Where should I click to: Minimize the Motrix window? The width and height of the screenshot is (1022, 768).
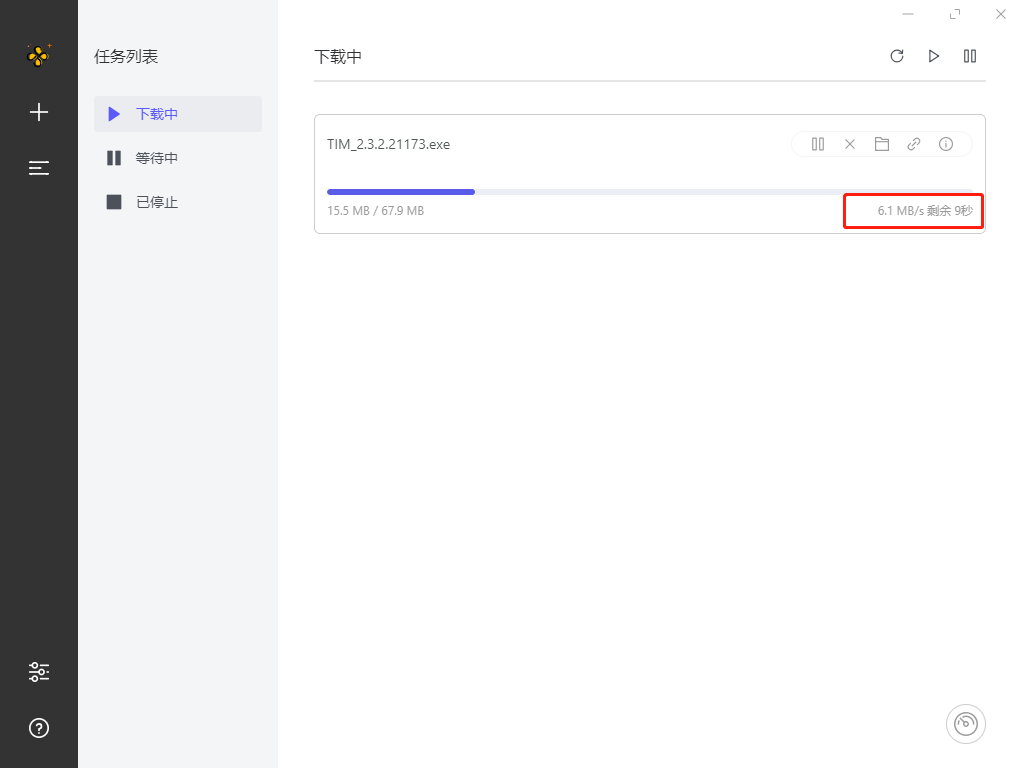[908, 14]
